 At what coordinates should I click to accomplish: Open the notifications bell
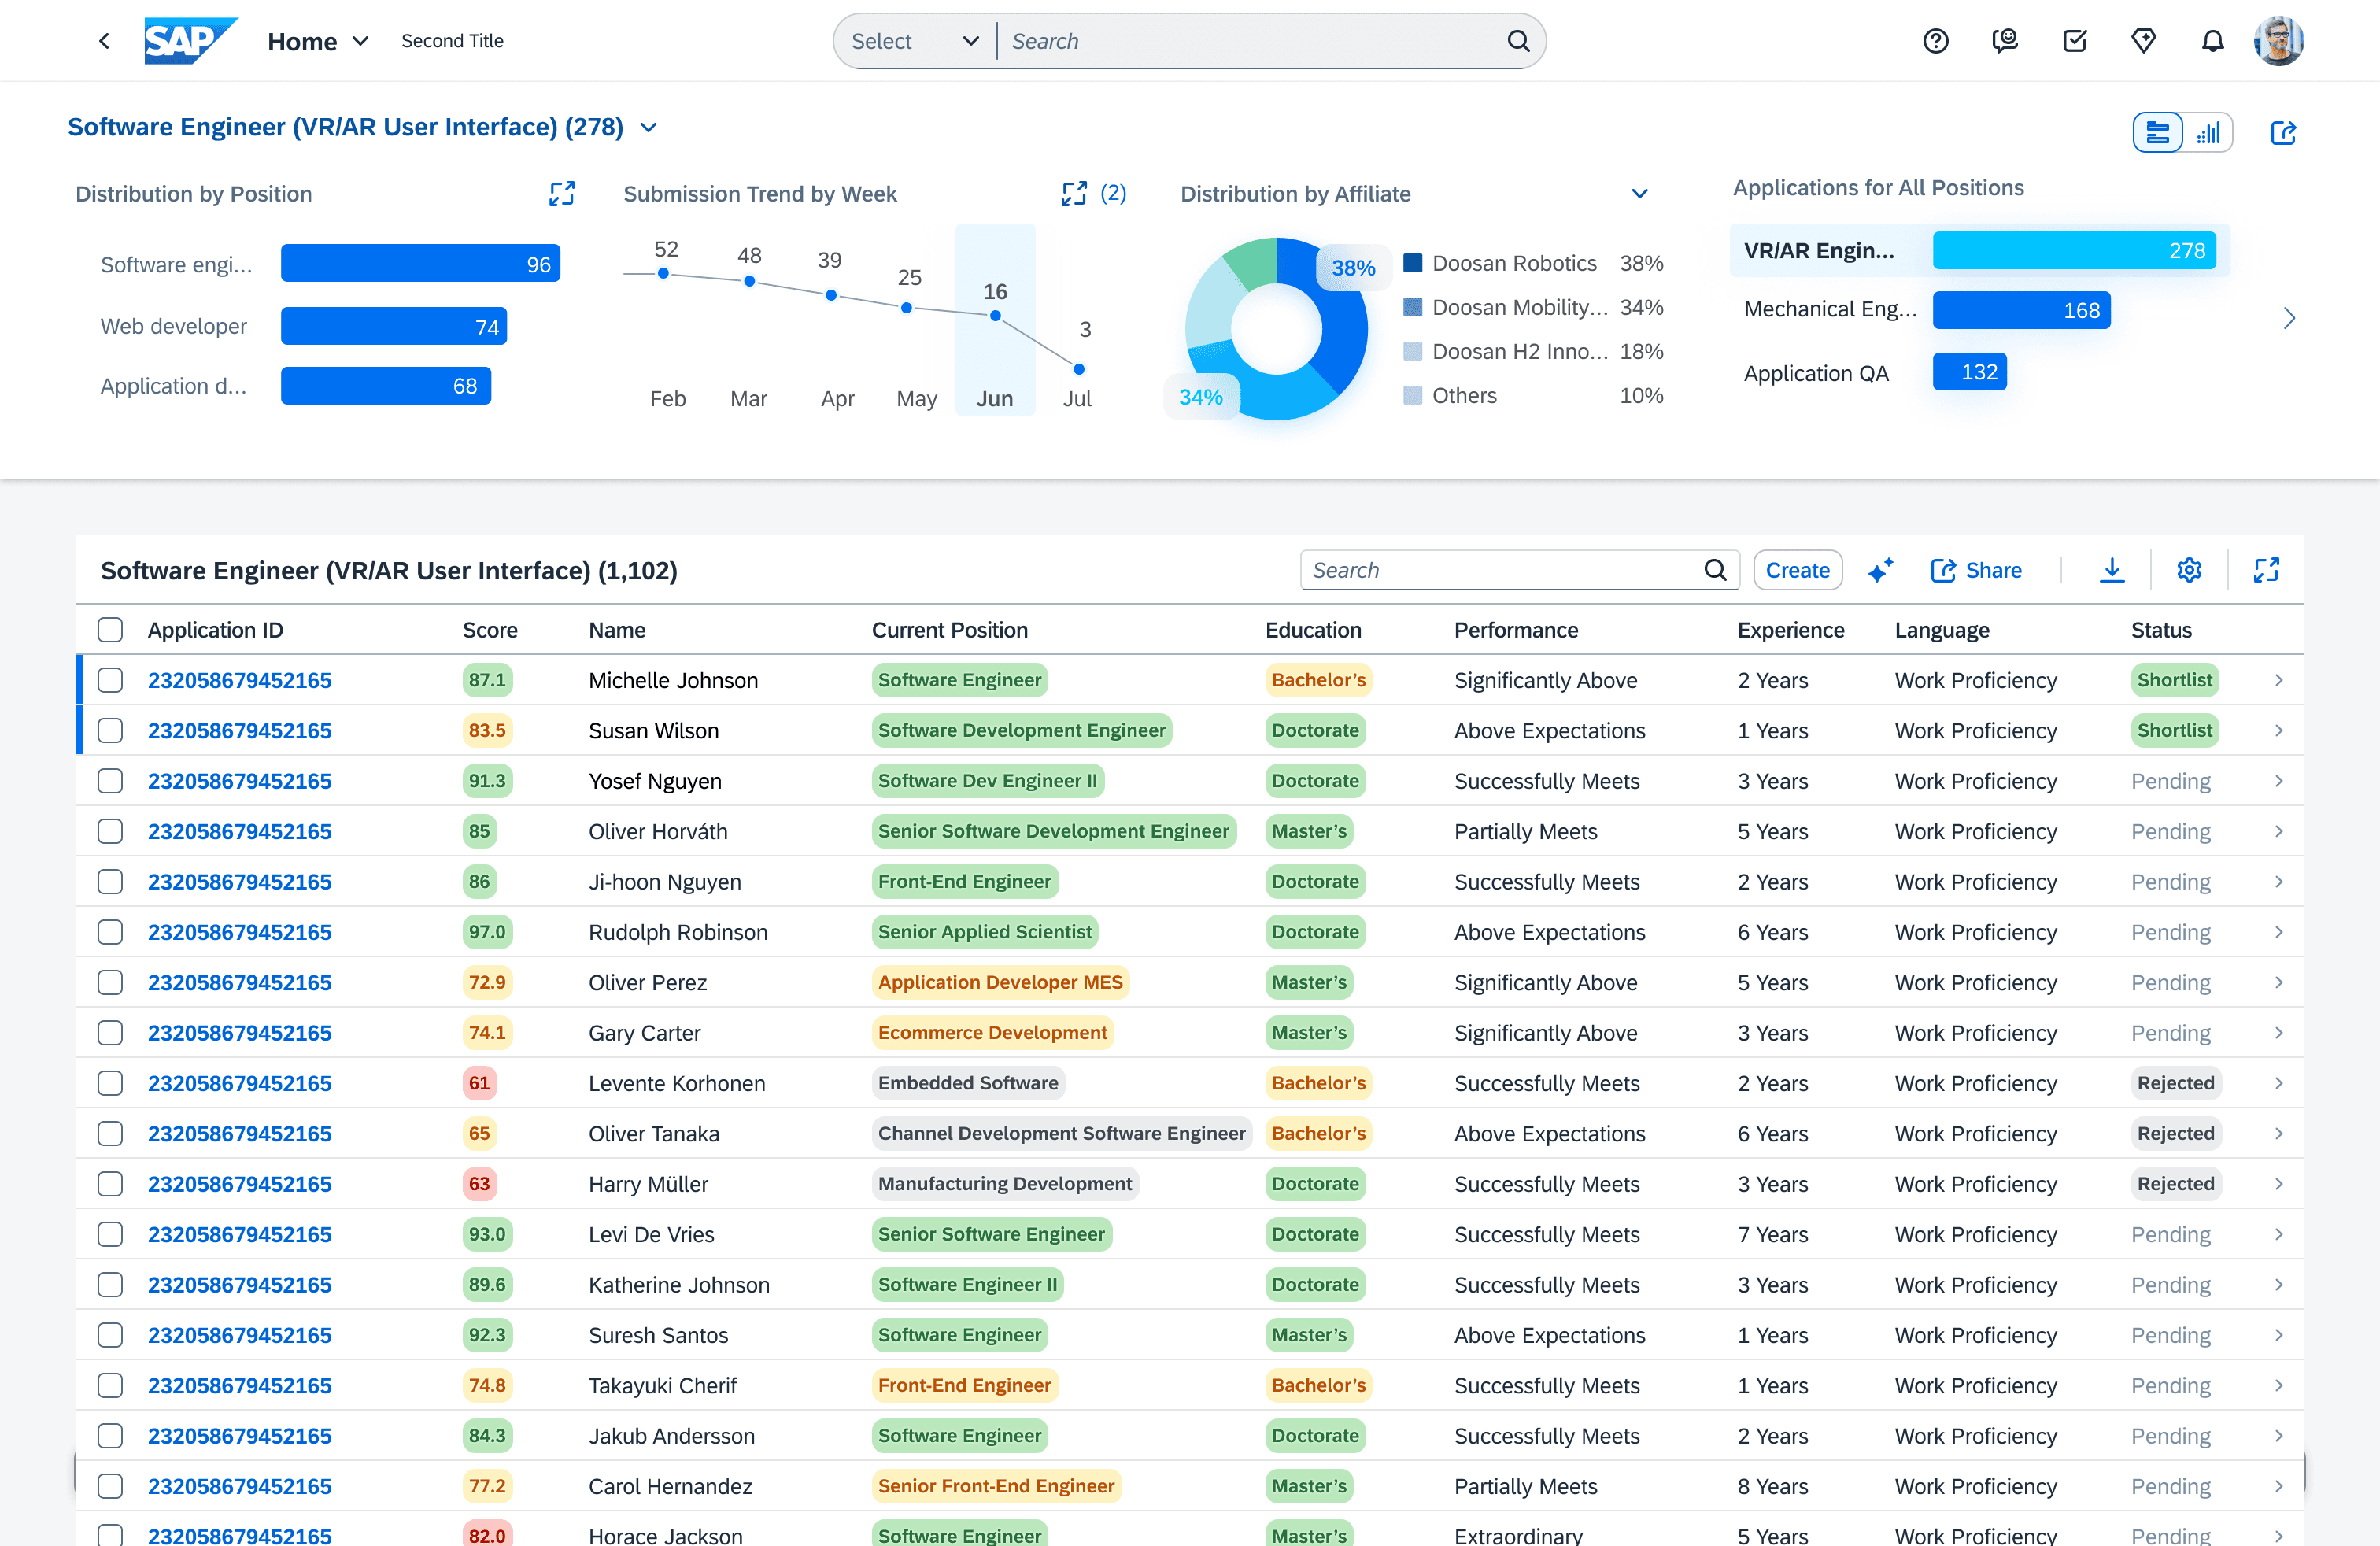pyautogui.click(x=2212, y=41)
